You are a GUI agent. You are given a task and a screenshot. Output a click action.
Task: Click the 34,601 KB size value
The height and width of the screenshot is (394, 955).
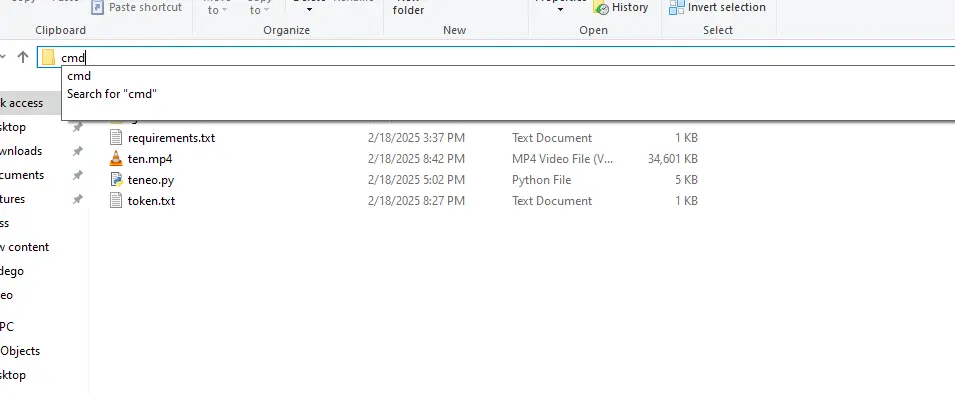click(673, 159)
